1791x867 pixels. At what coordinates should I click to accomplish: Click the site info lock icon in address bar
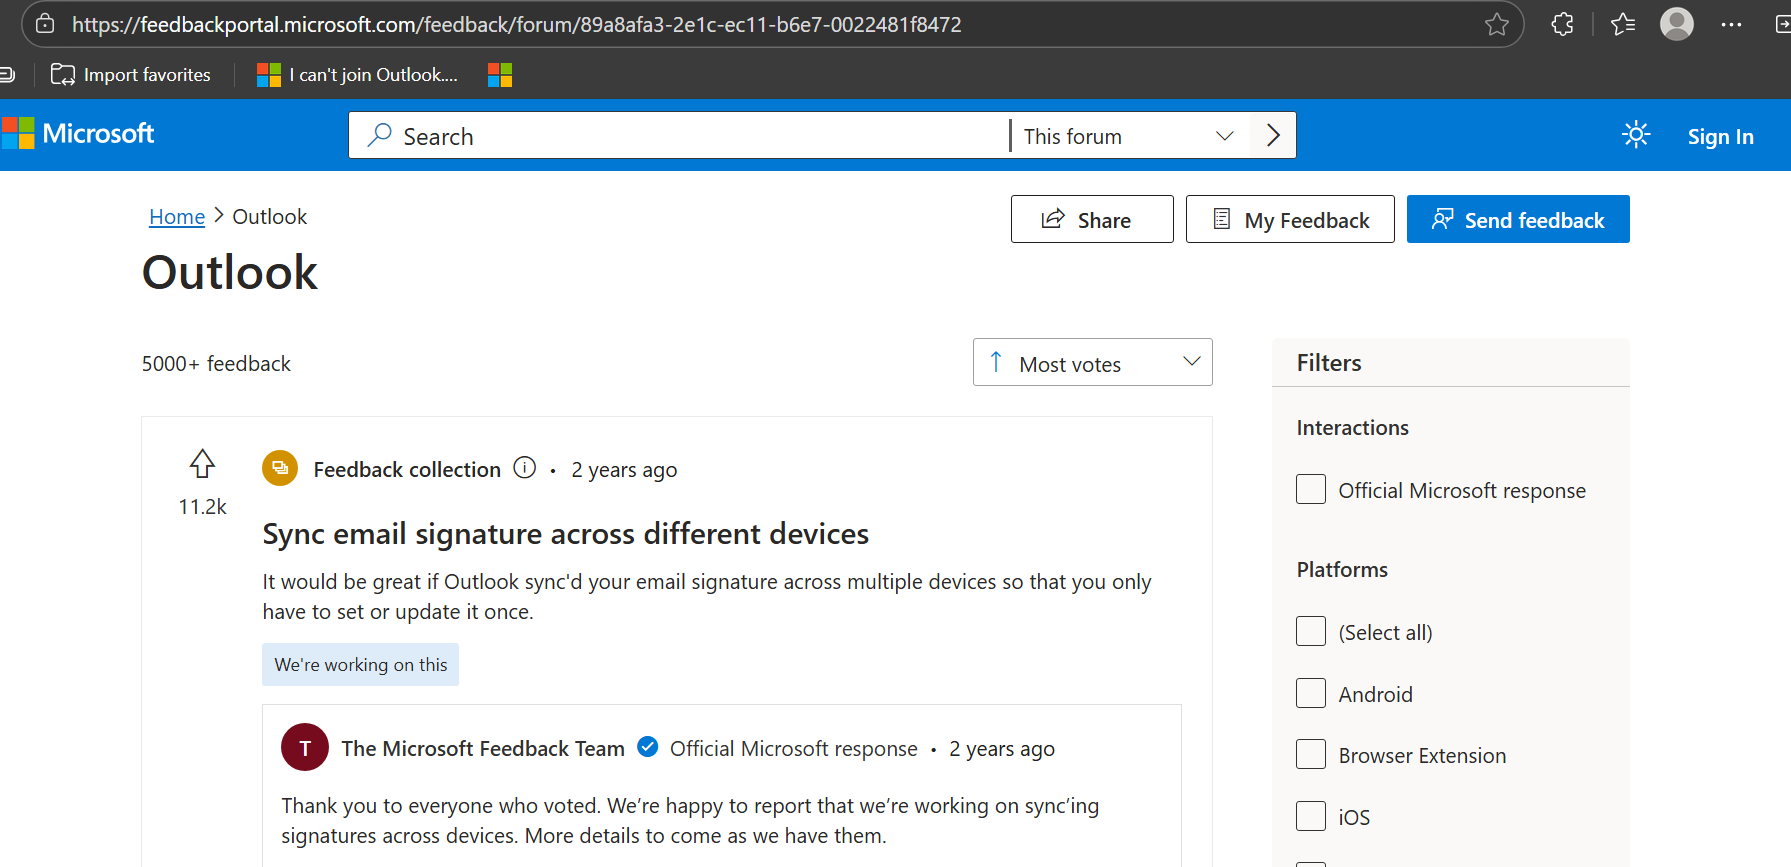click(x=45, y=24)
